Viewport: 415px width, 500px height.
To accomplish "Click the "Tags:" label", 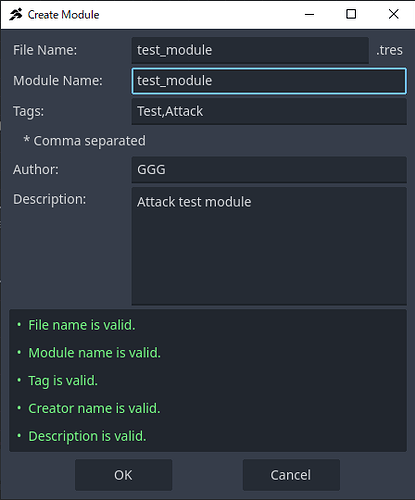I will 28,111.
